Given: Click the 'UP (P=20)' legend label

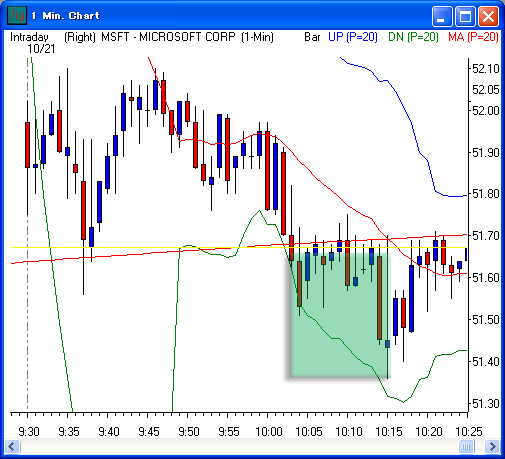Looking at the screenshot, I should pyautogui.click(x=353, y=37).
